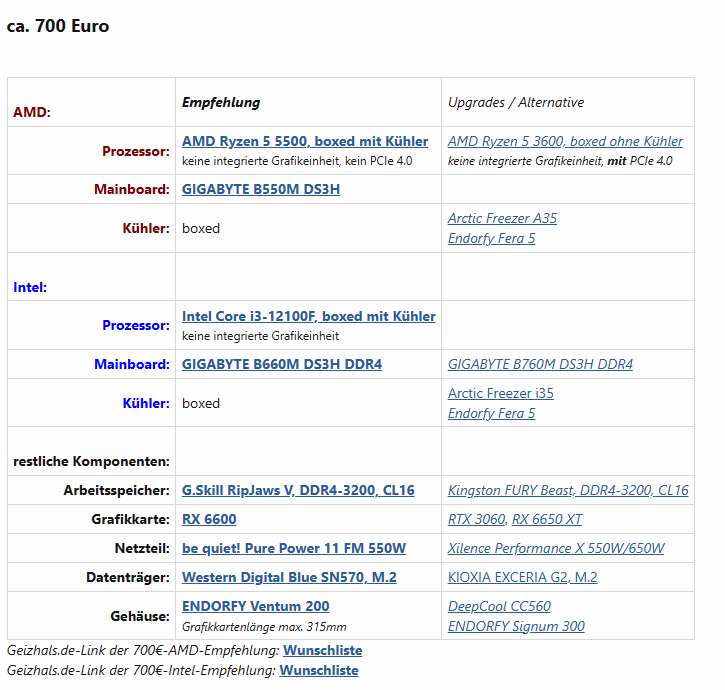Open AMD Ryzen 5 3600 alternative link
The height and width of the screenshot is (690, 725).
click(x=565, y=142)
